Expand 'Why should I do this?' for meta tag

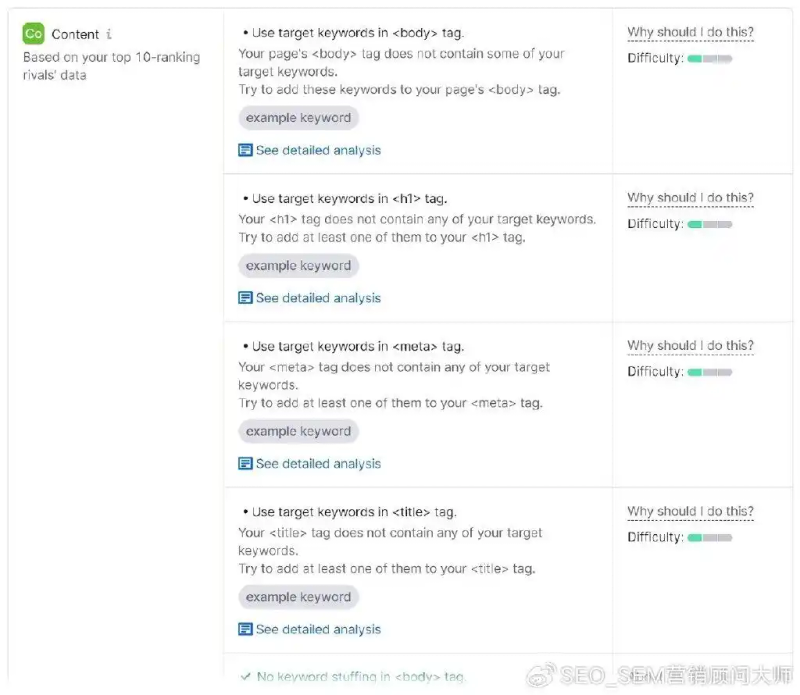click(x=690, y=346)
